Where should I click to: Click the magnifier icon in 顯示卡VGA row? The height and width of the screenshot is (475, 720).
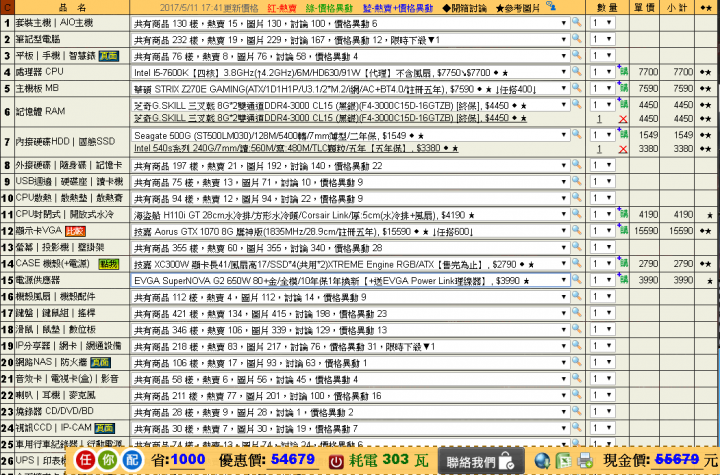point(577,230)
